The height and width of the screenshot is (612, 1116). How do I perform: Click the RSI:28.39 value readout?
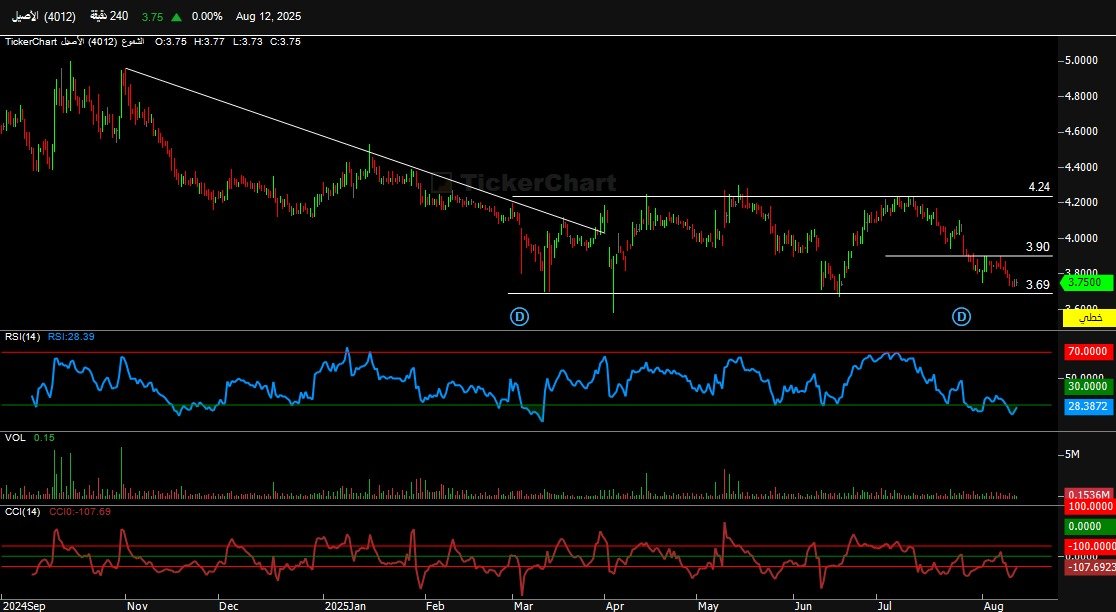(x=71, y=337)
